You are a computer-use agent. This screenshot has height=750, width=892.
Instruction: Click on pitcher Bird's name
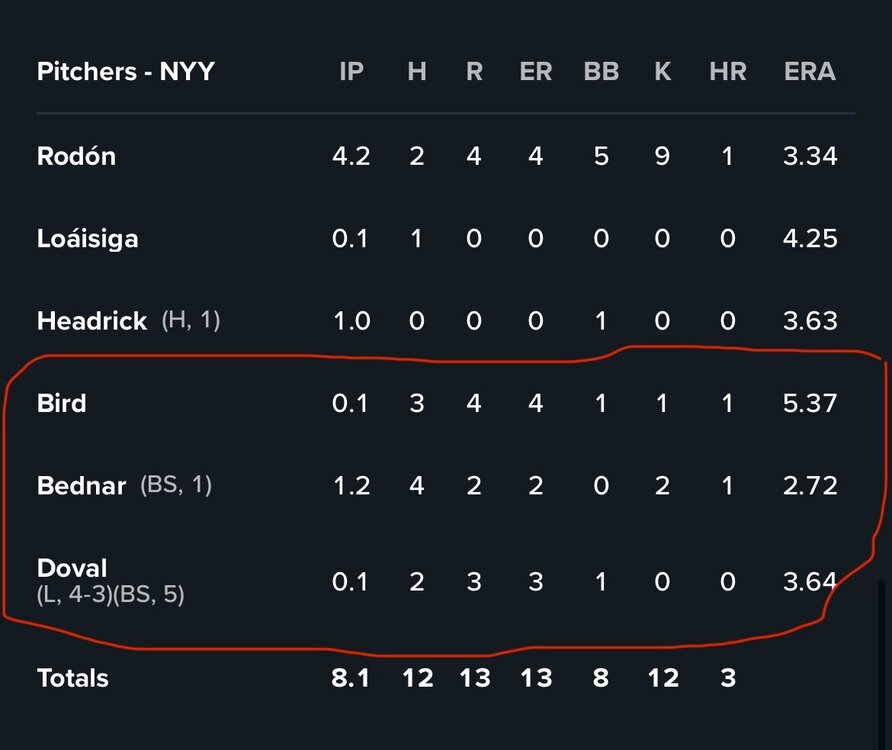[x=61, y=403]
